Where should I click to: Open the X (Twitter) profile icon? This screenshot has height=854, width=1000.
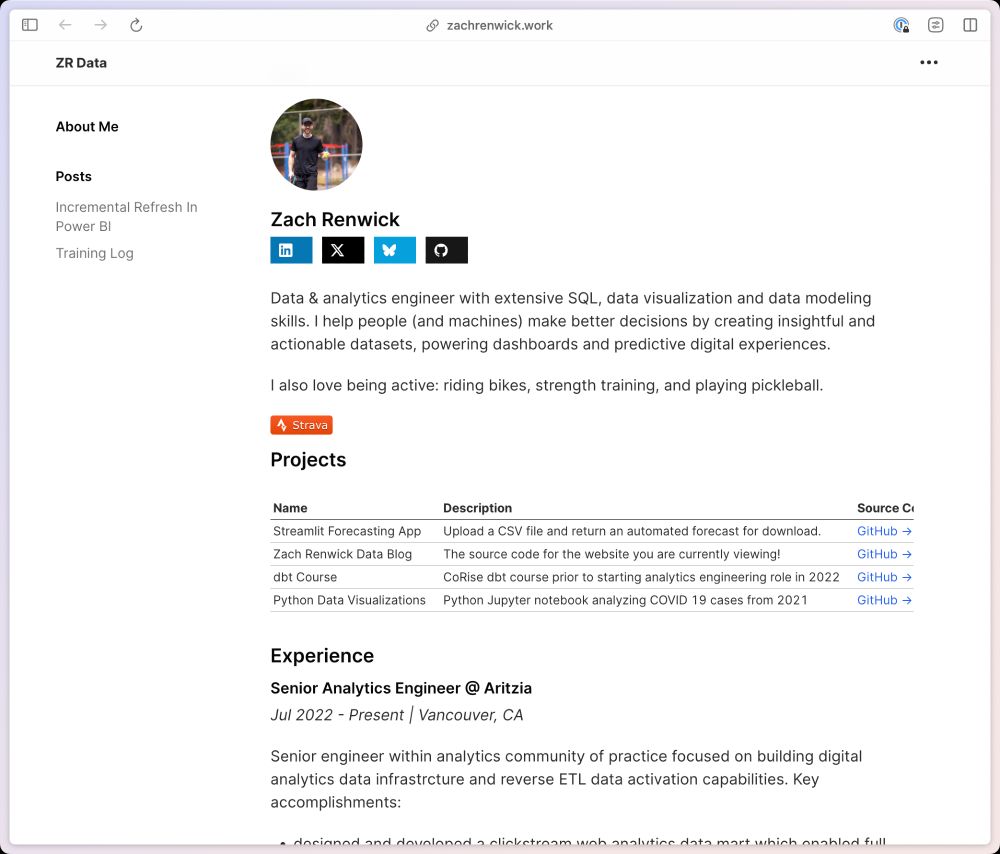(343, 250)
